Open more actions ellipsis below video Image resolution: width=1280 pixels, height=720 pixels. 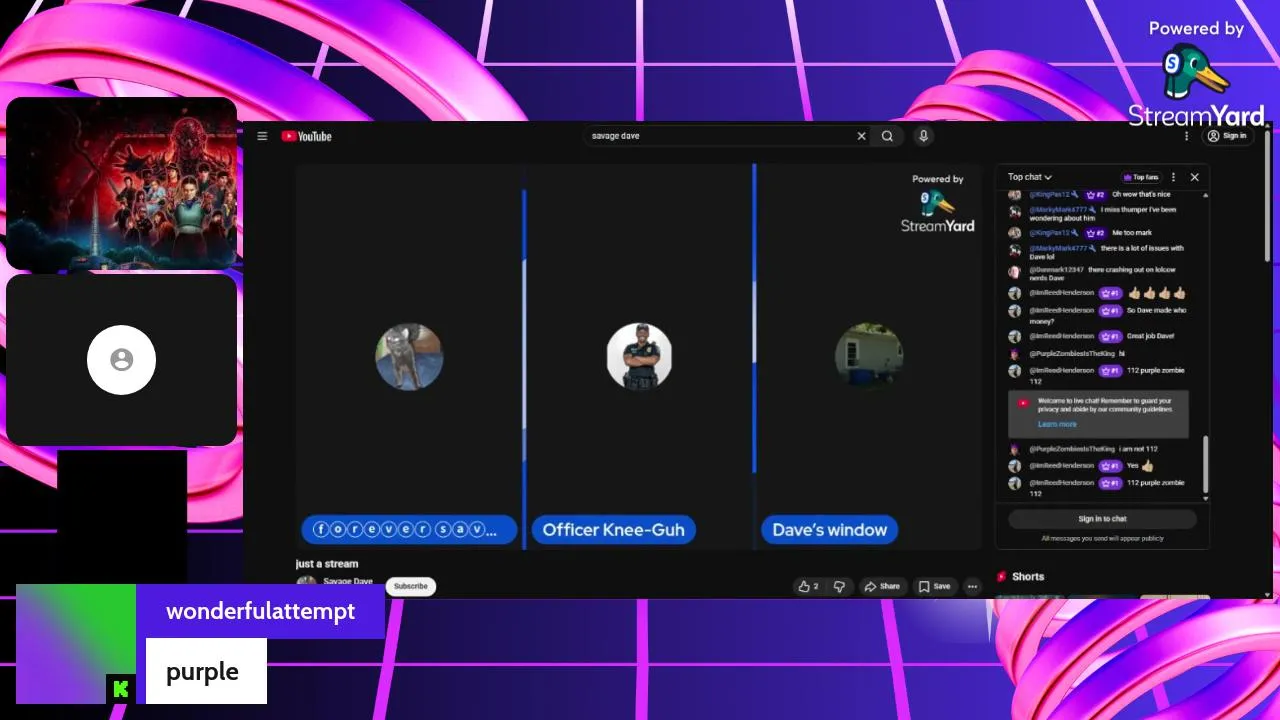pyautogui.click(x=972, y=587)
